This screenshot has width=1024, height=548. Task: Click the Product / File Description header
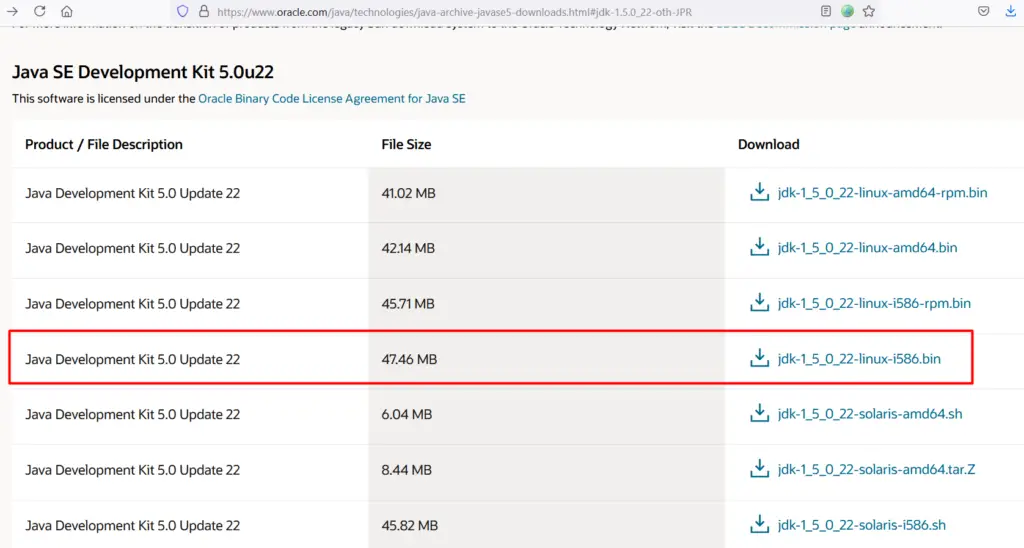(104, 144)
